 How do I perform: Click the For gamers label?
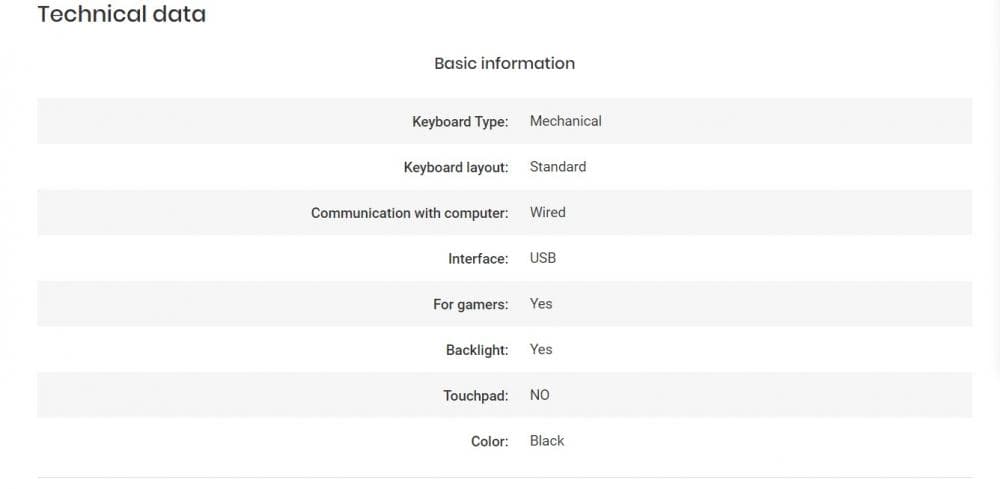click(470, 304)
